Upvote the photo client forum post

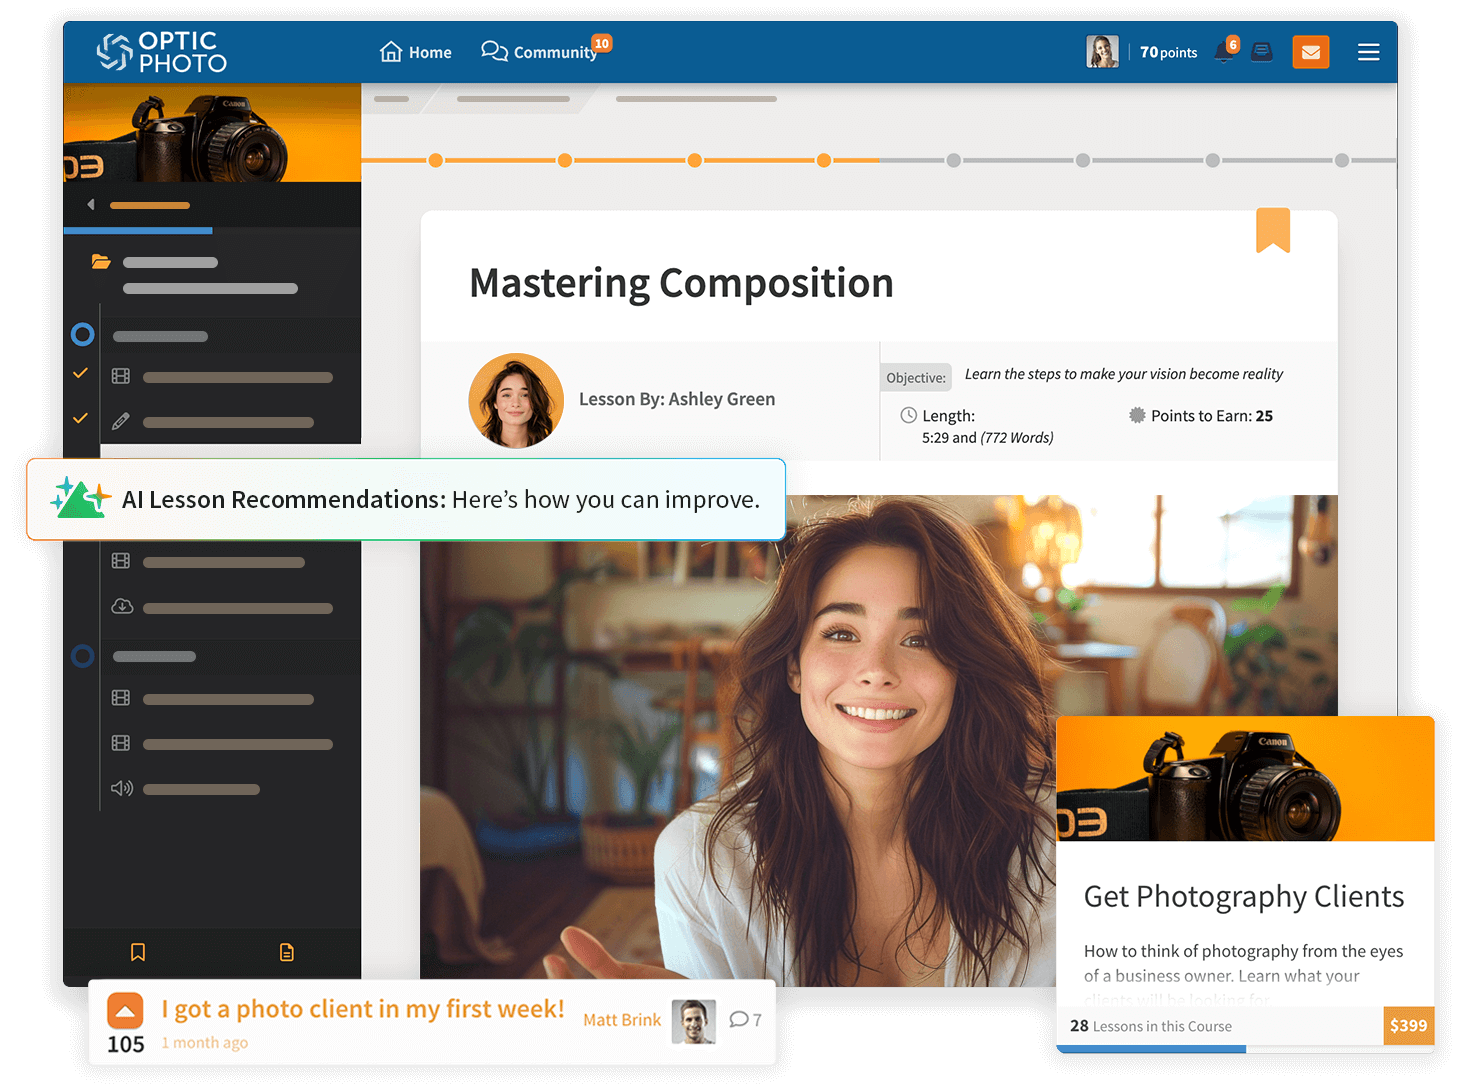[125, 1011]
